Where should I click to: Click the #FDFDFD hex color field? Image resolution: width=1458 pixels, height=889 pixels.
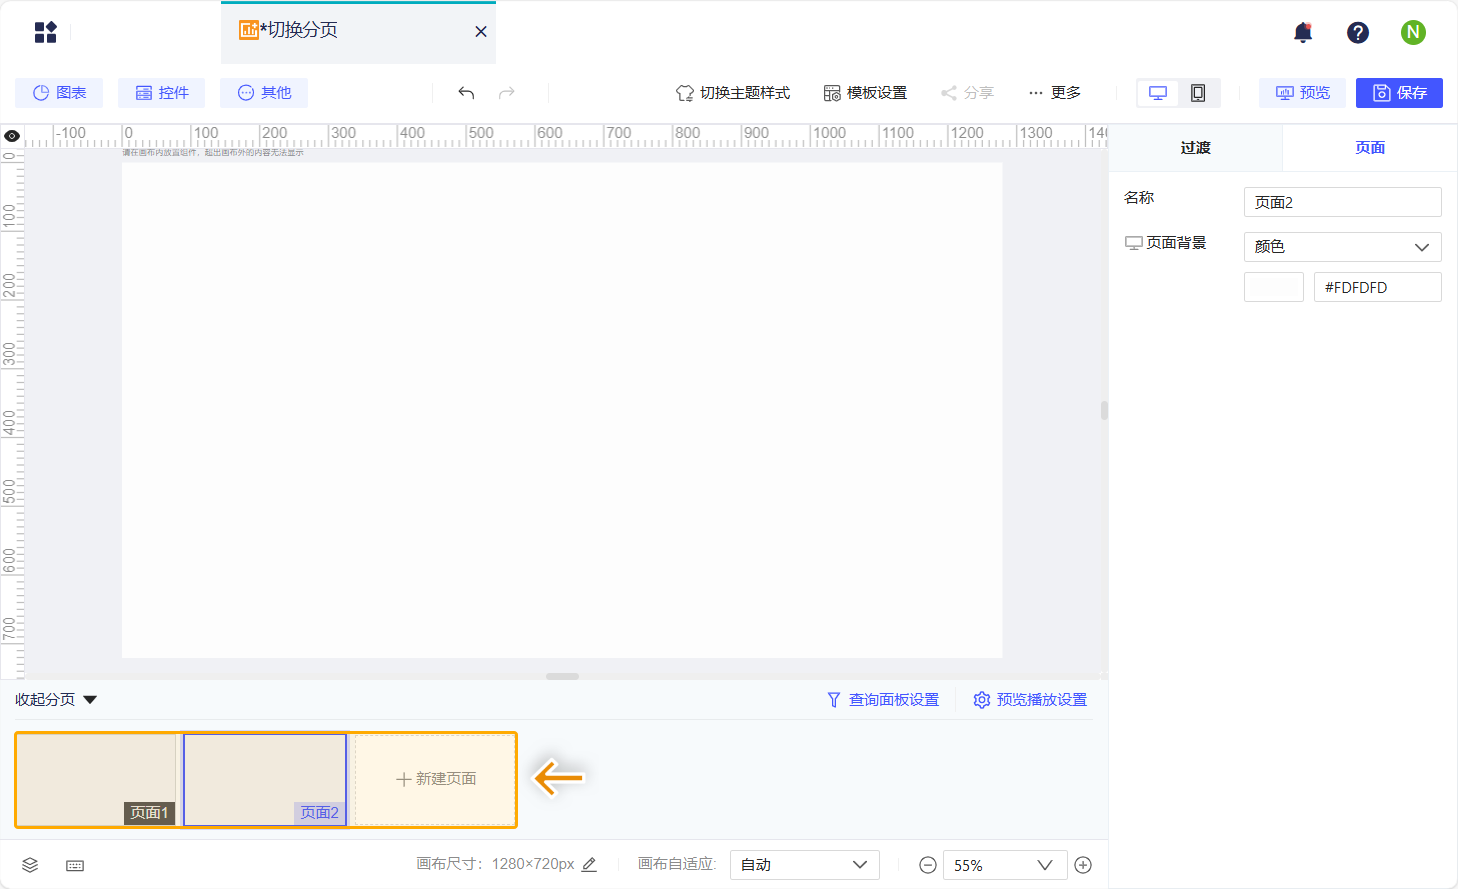point(1378,287)
